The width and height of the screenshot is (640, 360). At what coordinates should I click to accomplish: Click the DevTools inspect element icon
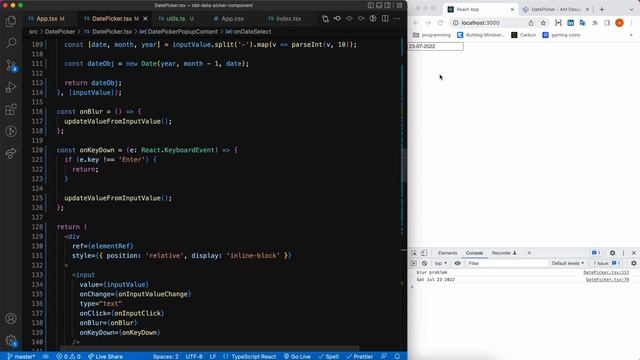pyautogui.click(x=414, y=253)
